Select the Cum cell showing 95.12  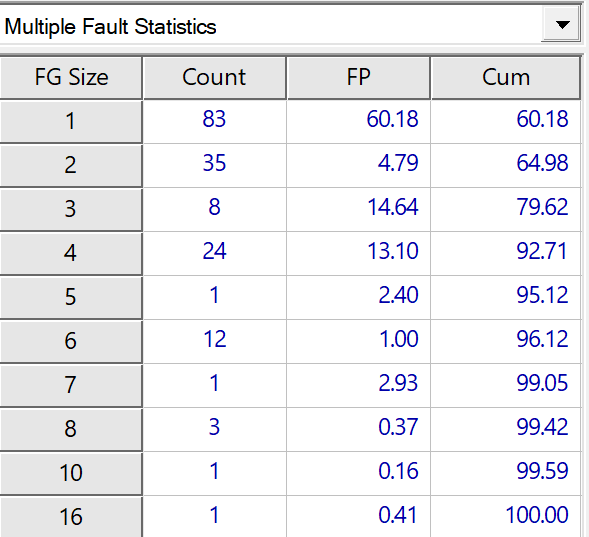506,297
